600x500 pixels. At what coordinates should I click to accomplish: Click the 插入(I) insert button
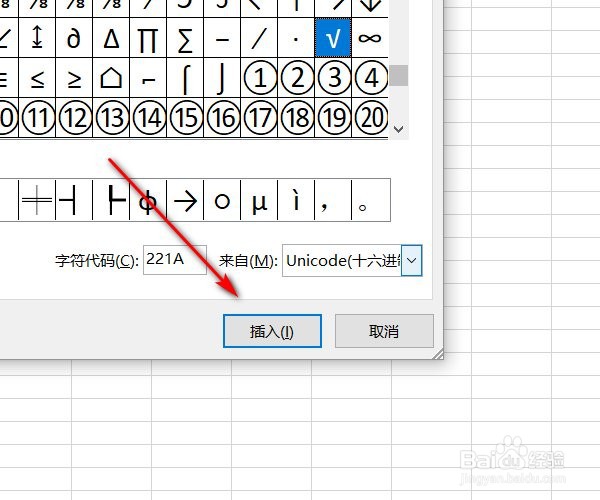(272, 331)
